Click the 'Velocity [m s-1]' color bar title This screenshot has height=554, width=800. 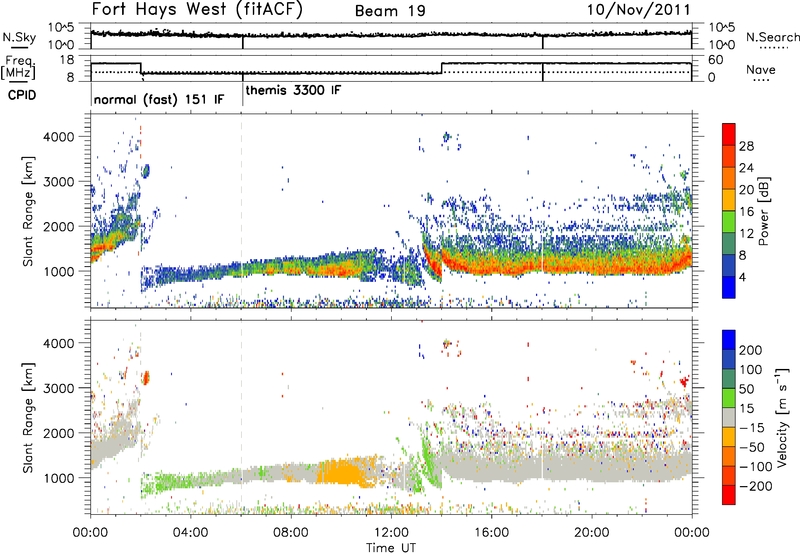click(x=782, y=417)
